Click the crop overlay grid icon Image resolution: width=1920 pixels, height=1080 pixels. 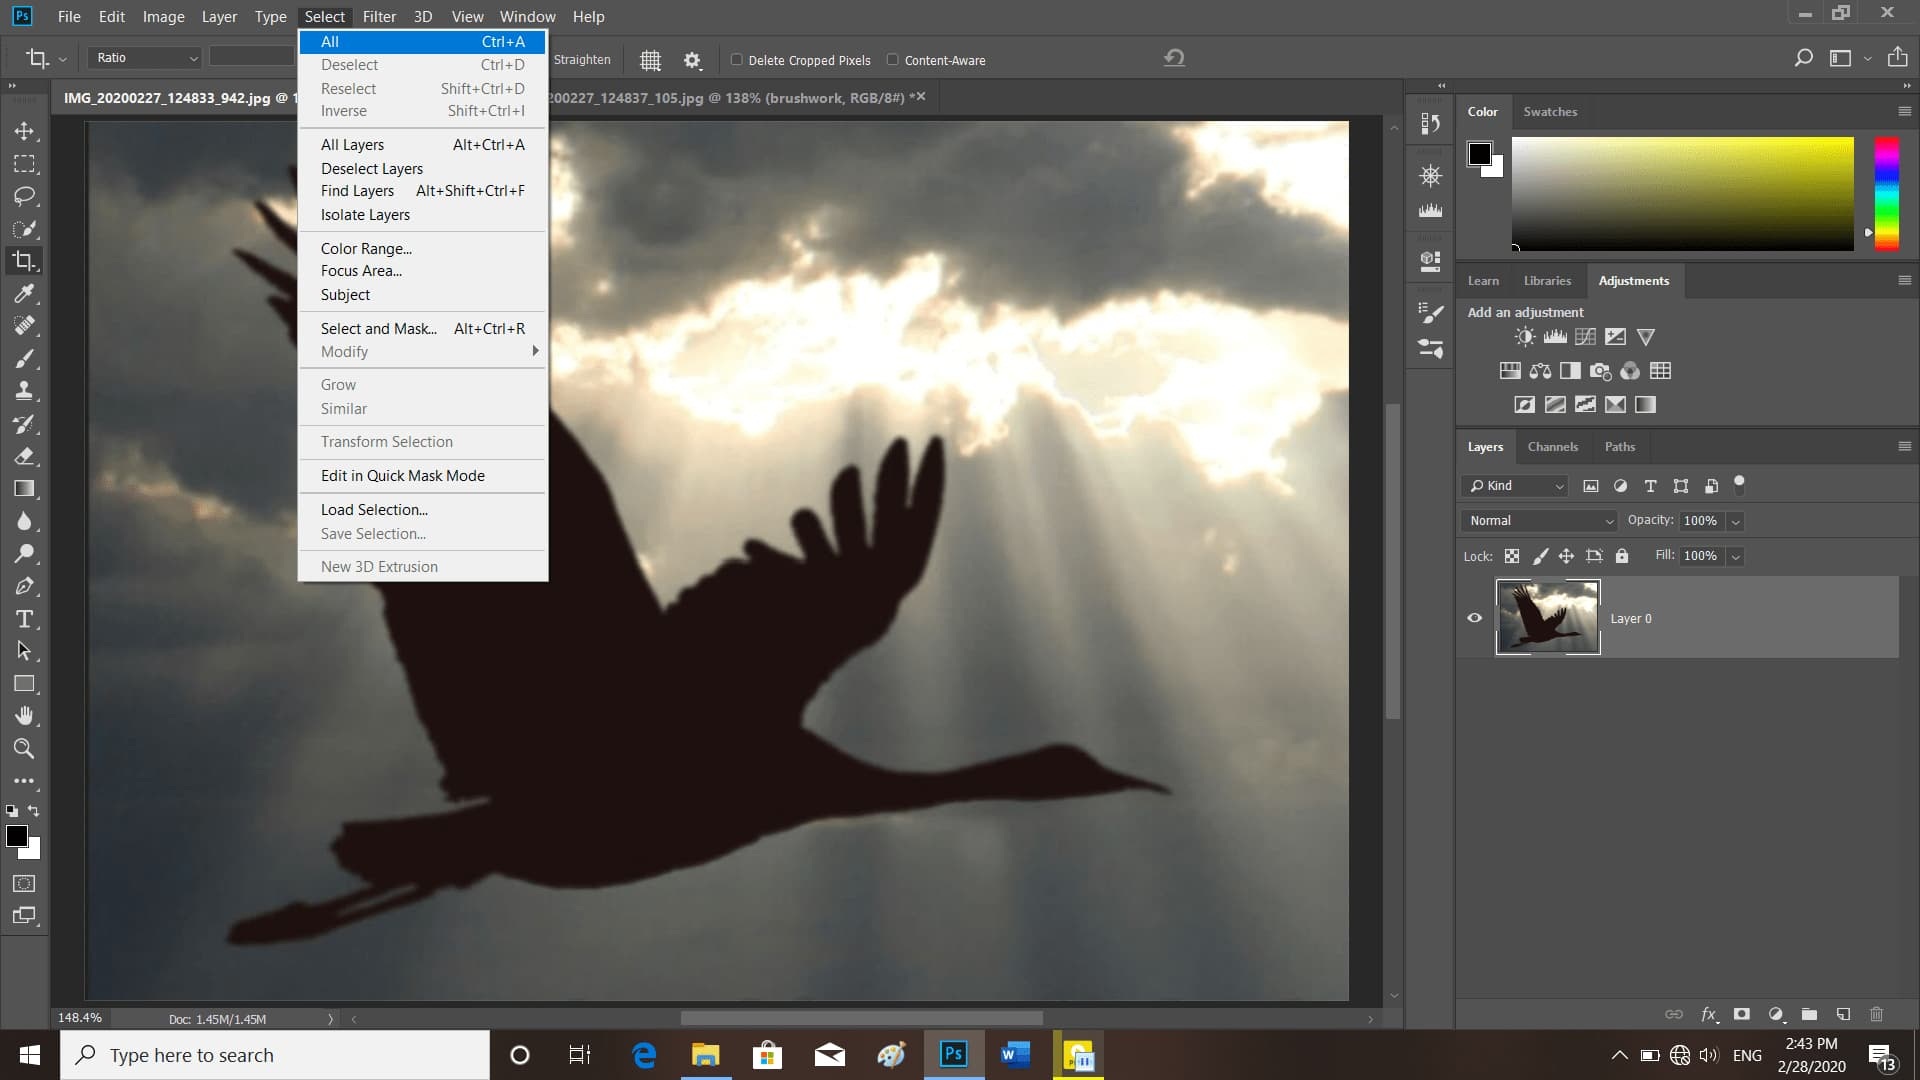coord(650,60)
